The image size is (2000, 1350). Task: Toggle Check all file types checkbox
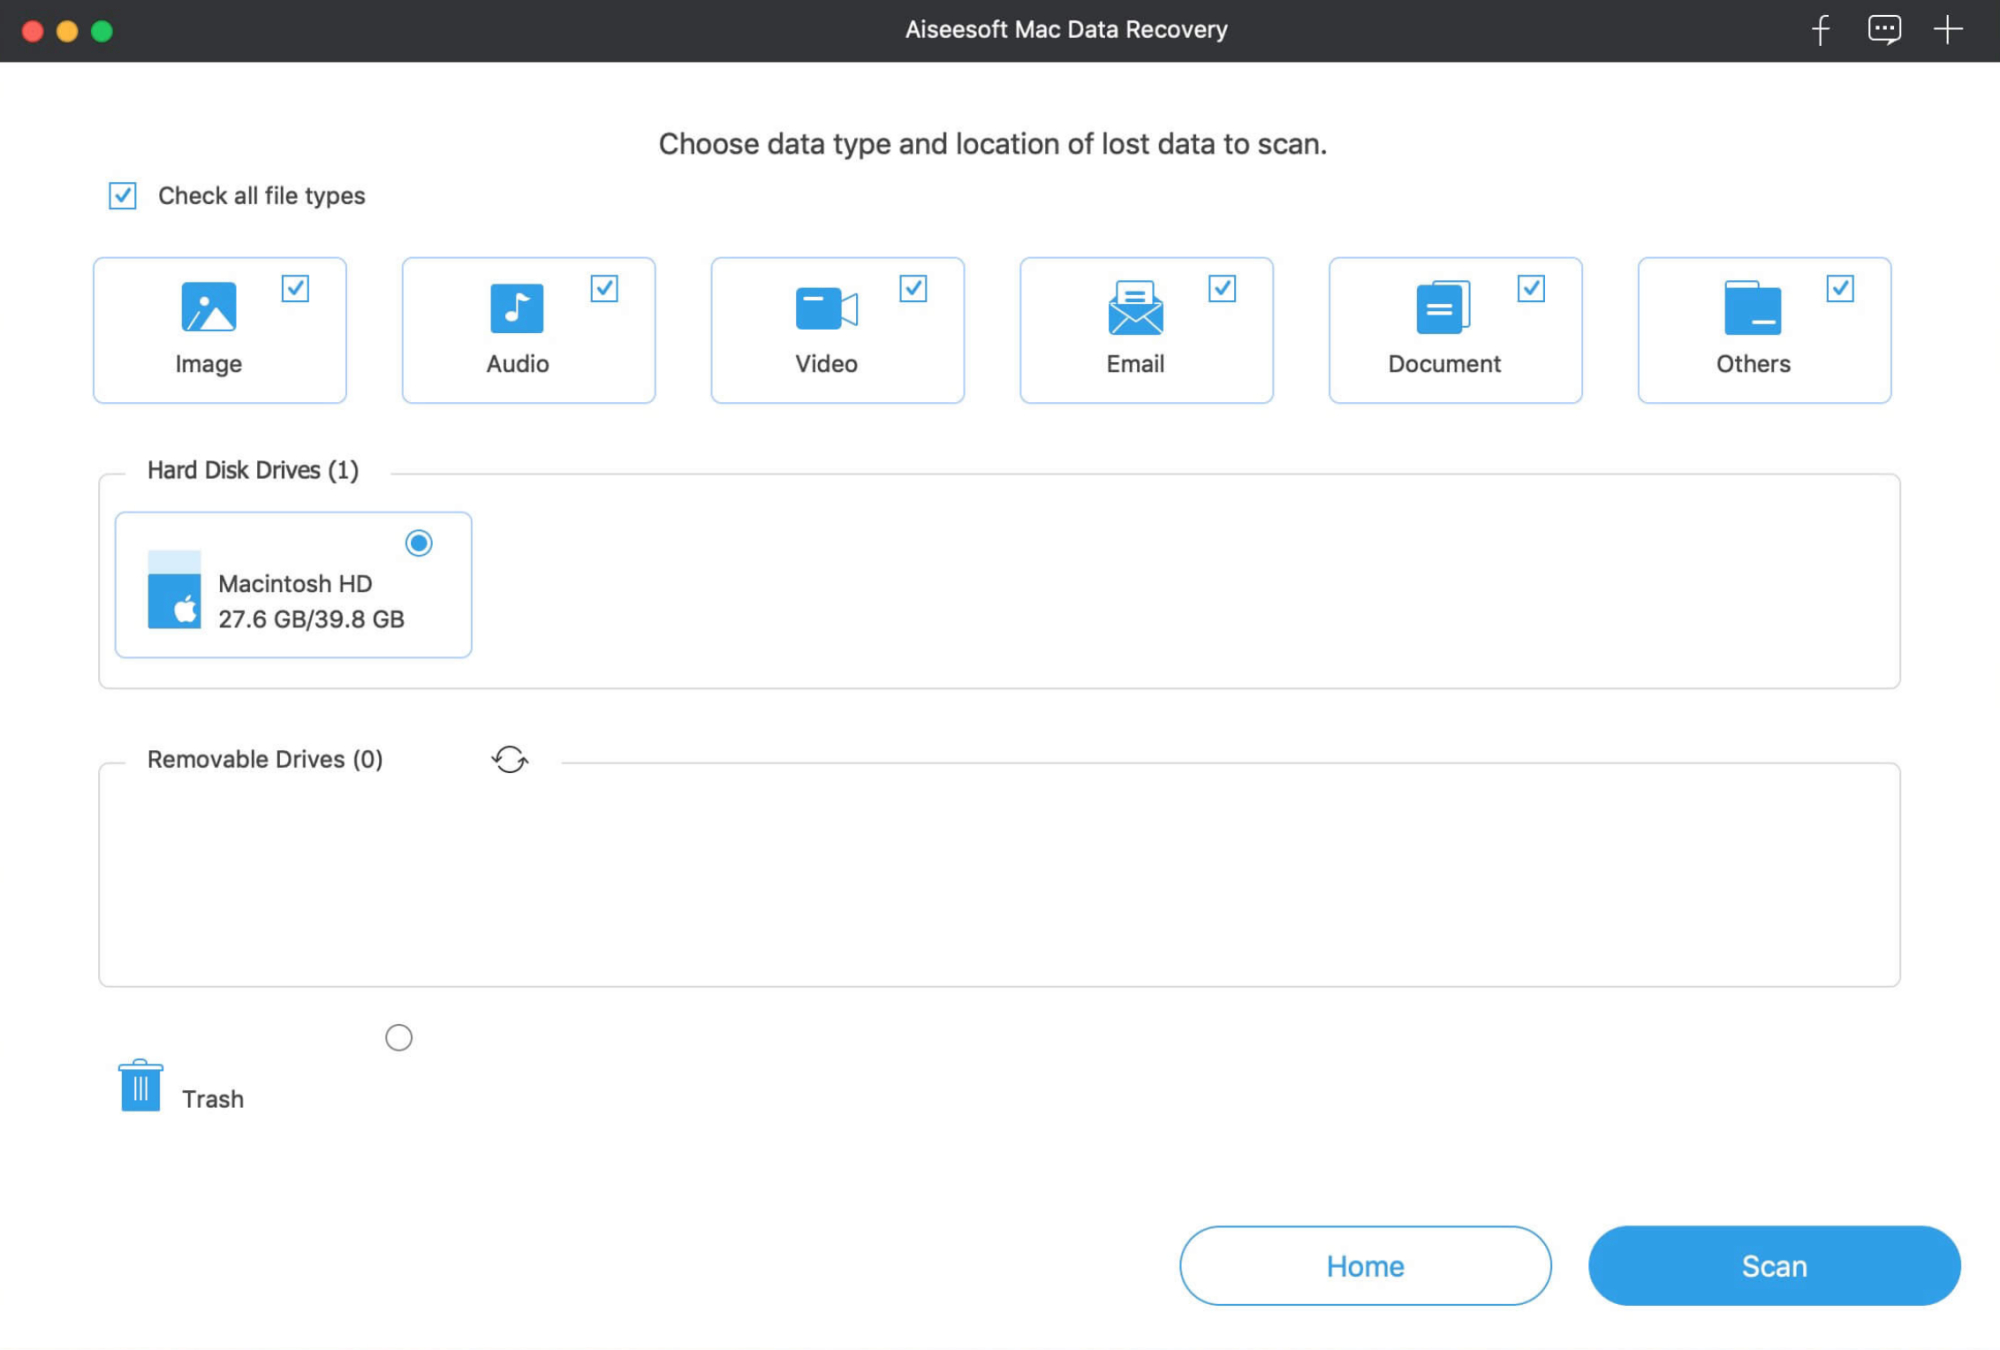tap(123, 194)
